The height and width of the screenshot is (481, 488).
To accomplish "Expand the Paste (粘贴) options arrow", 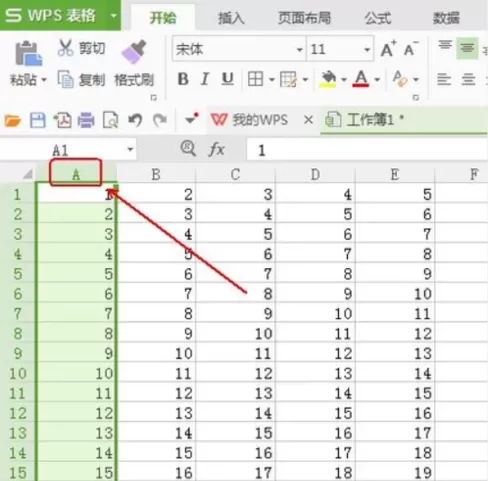I will pos(44,80).
